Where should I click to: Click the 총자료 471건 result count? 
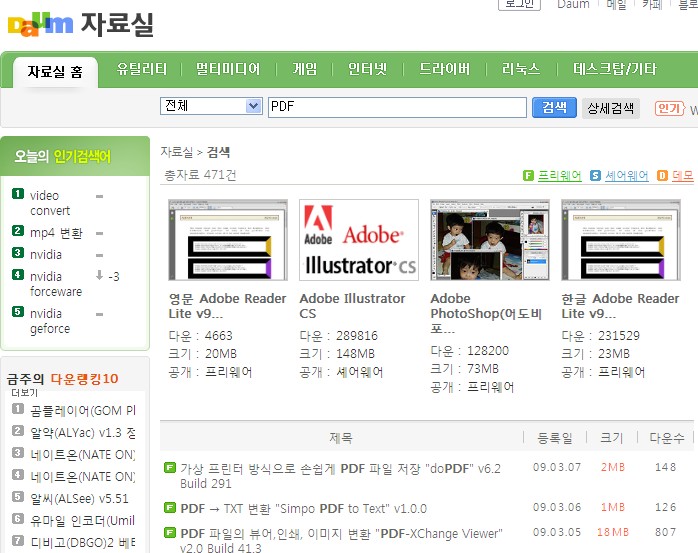point(200,175)
